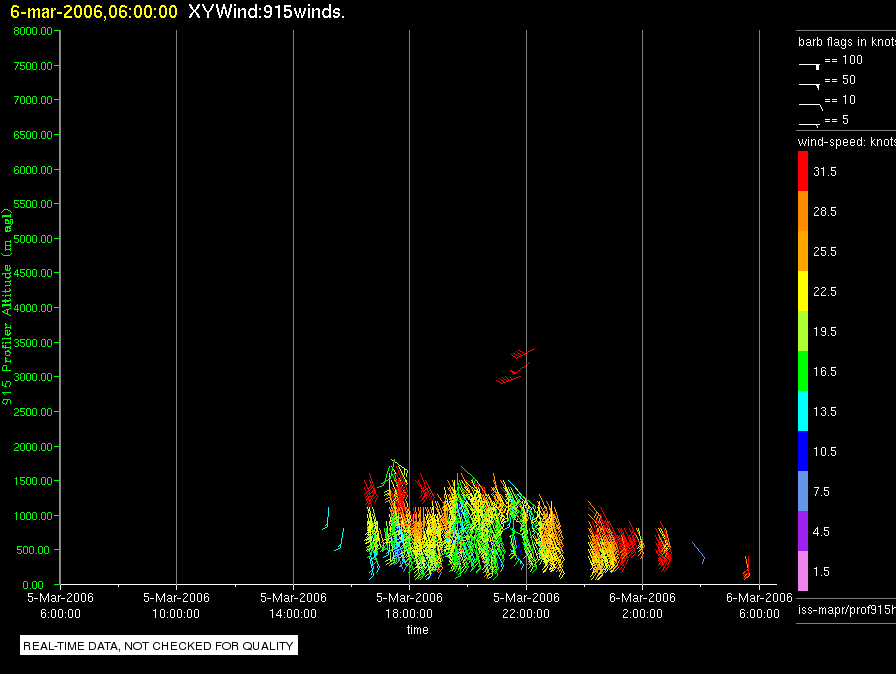This screenshot has width=896, height=674.
Task: Click the 5500.00 altitude tick label
Action: click(33, 204)
